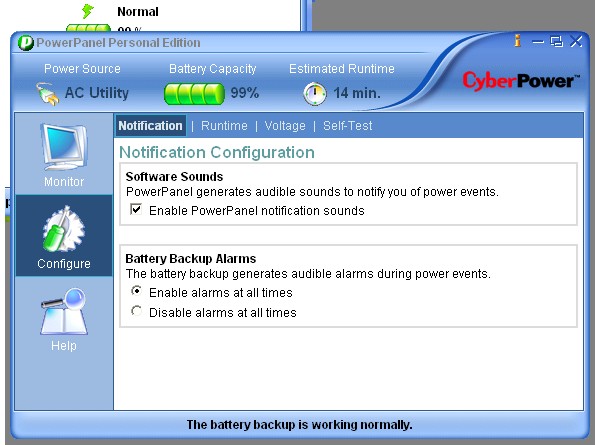Select Disable alarms at all times
The width and height of the screenshot is (600, 445).
(136, 311)
